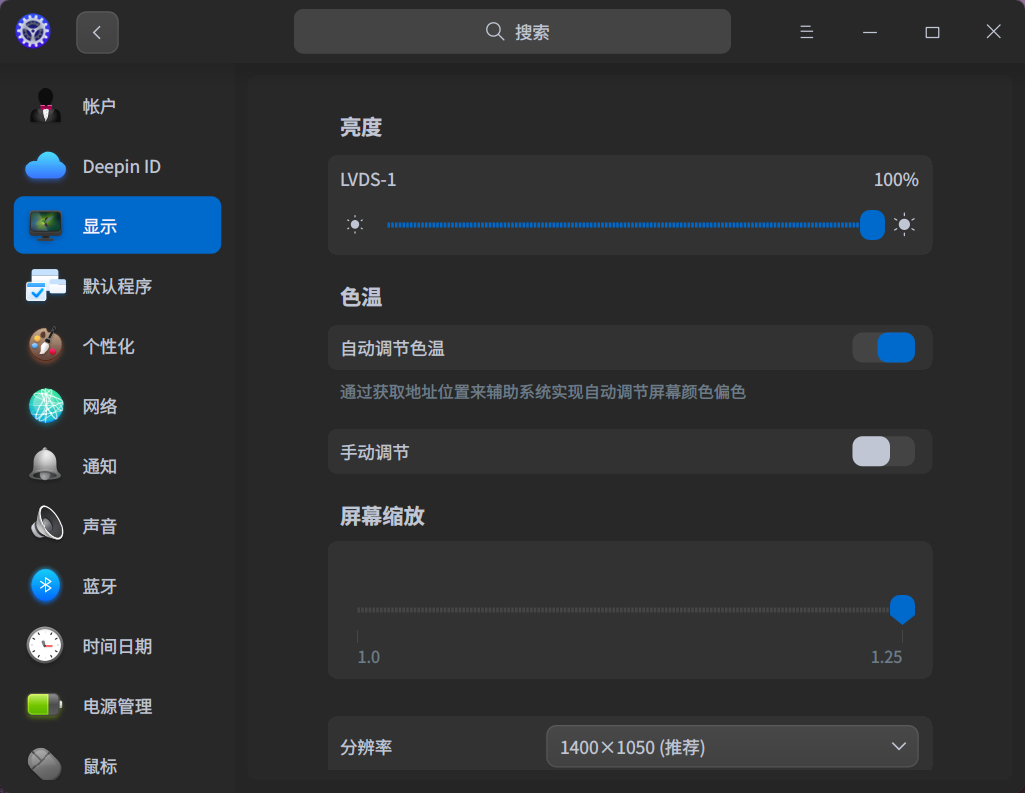This screenshot has width=1025, height=793.
Task: Expand the resolution list showing 1400×1050
Action: (731, 746)
